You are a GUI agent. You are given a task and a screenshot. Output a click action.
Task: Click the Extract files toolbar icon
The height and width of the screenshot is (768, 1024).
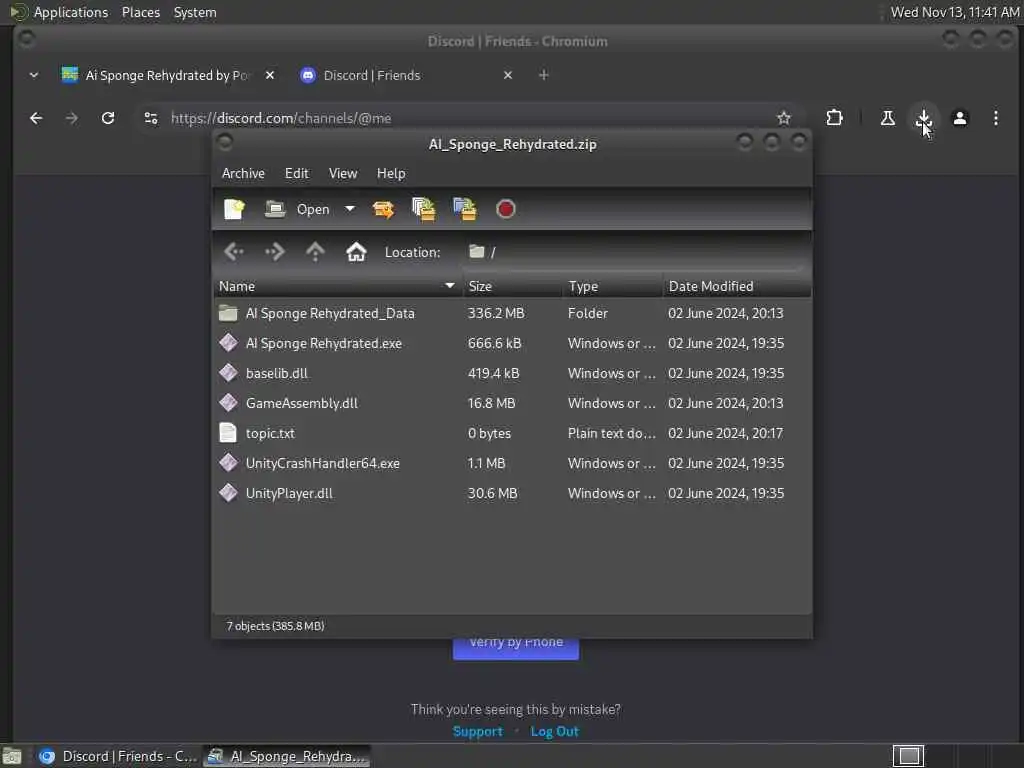[x=383, y=209]
